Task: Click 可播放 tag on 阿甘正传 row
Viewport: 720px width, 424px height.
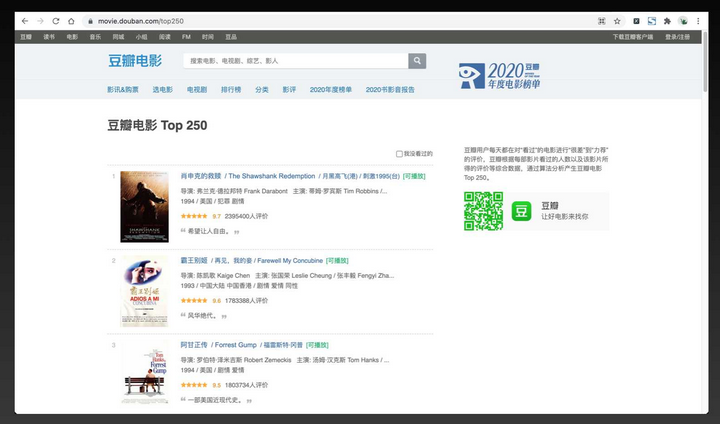Action: coord(317,345)
